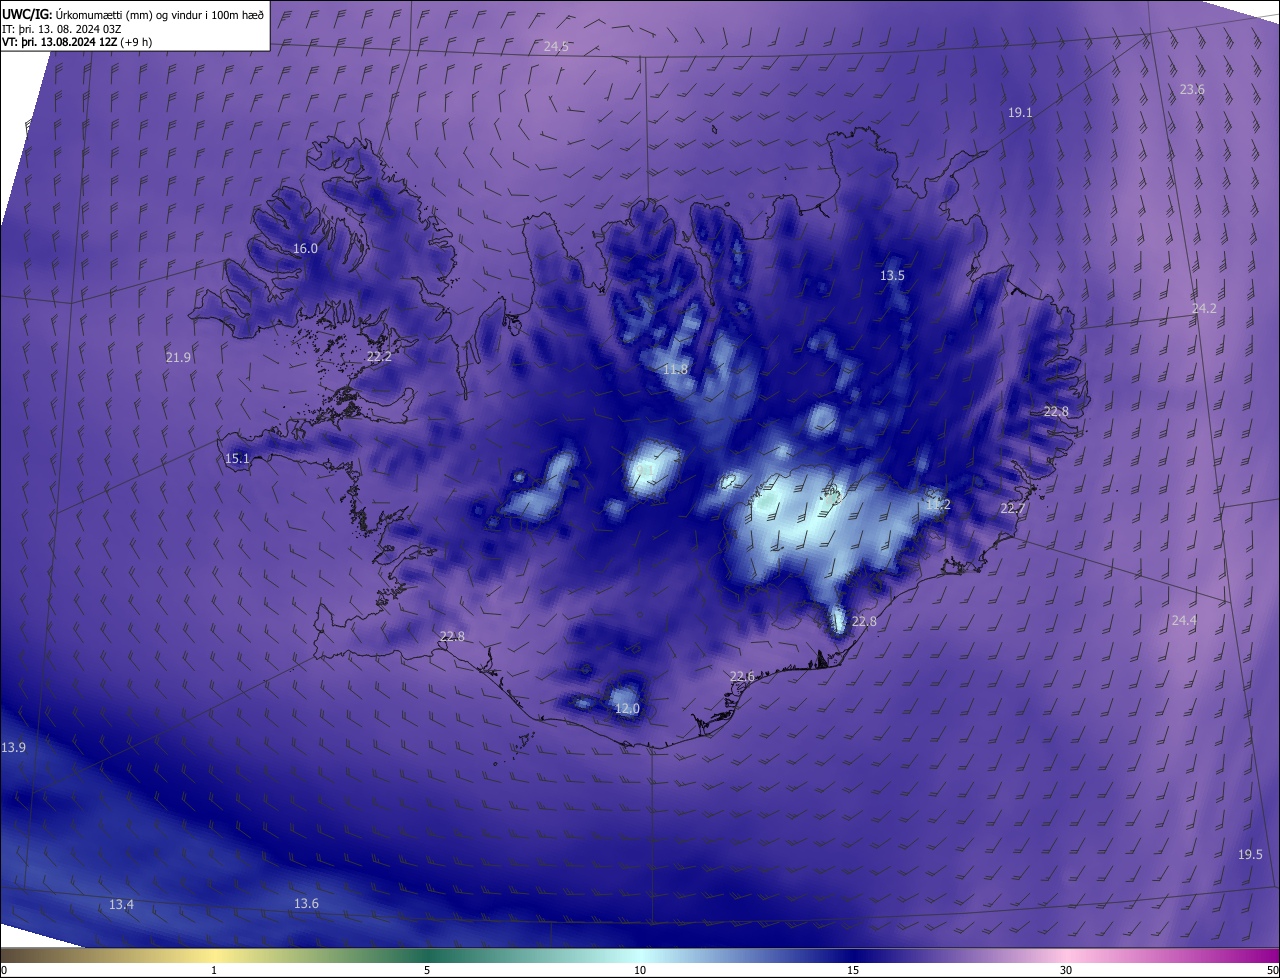Click the 13.9 value label

[13, 748]
